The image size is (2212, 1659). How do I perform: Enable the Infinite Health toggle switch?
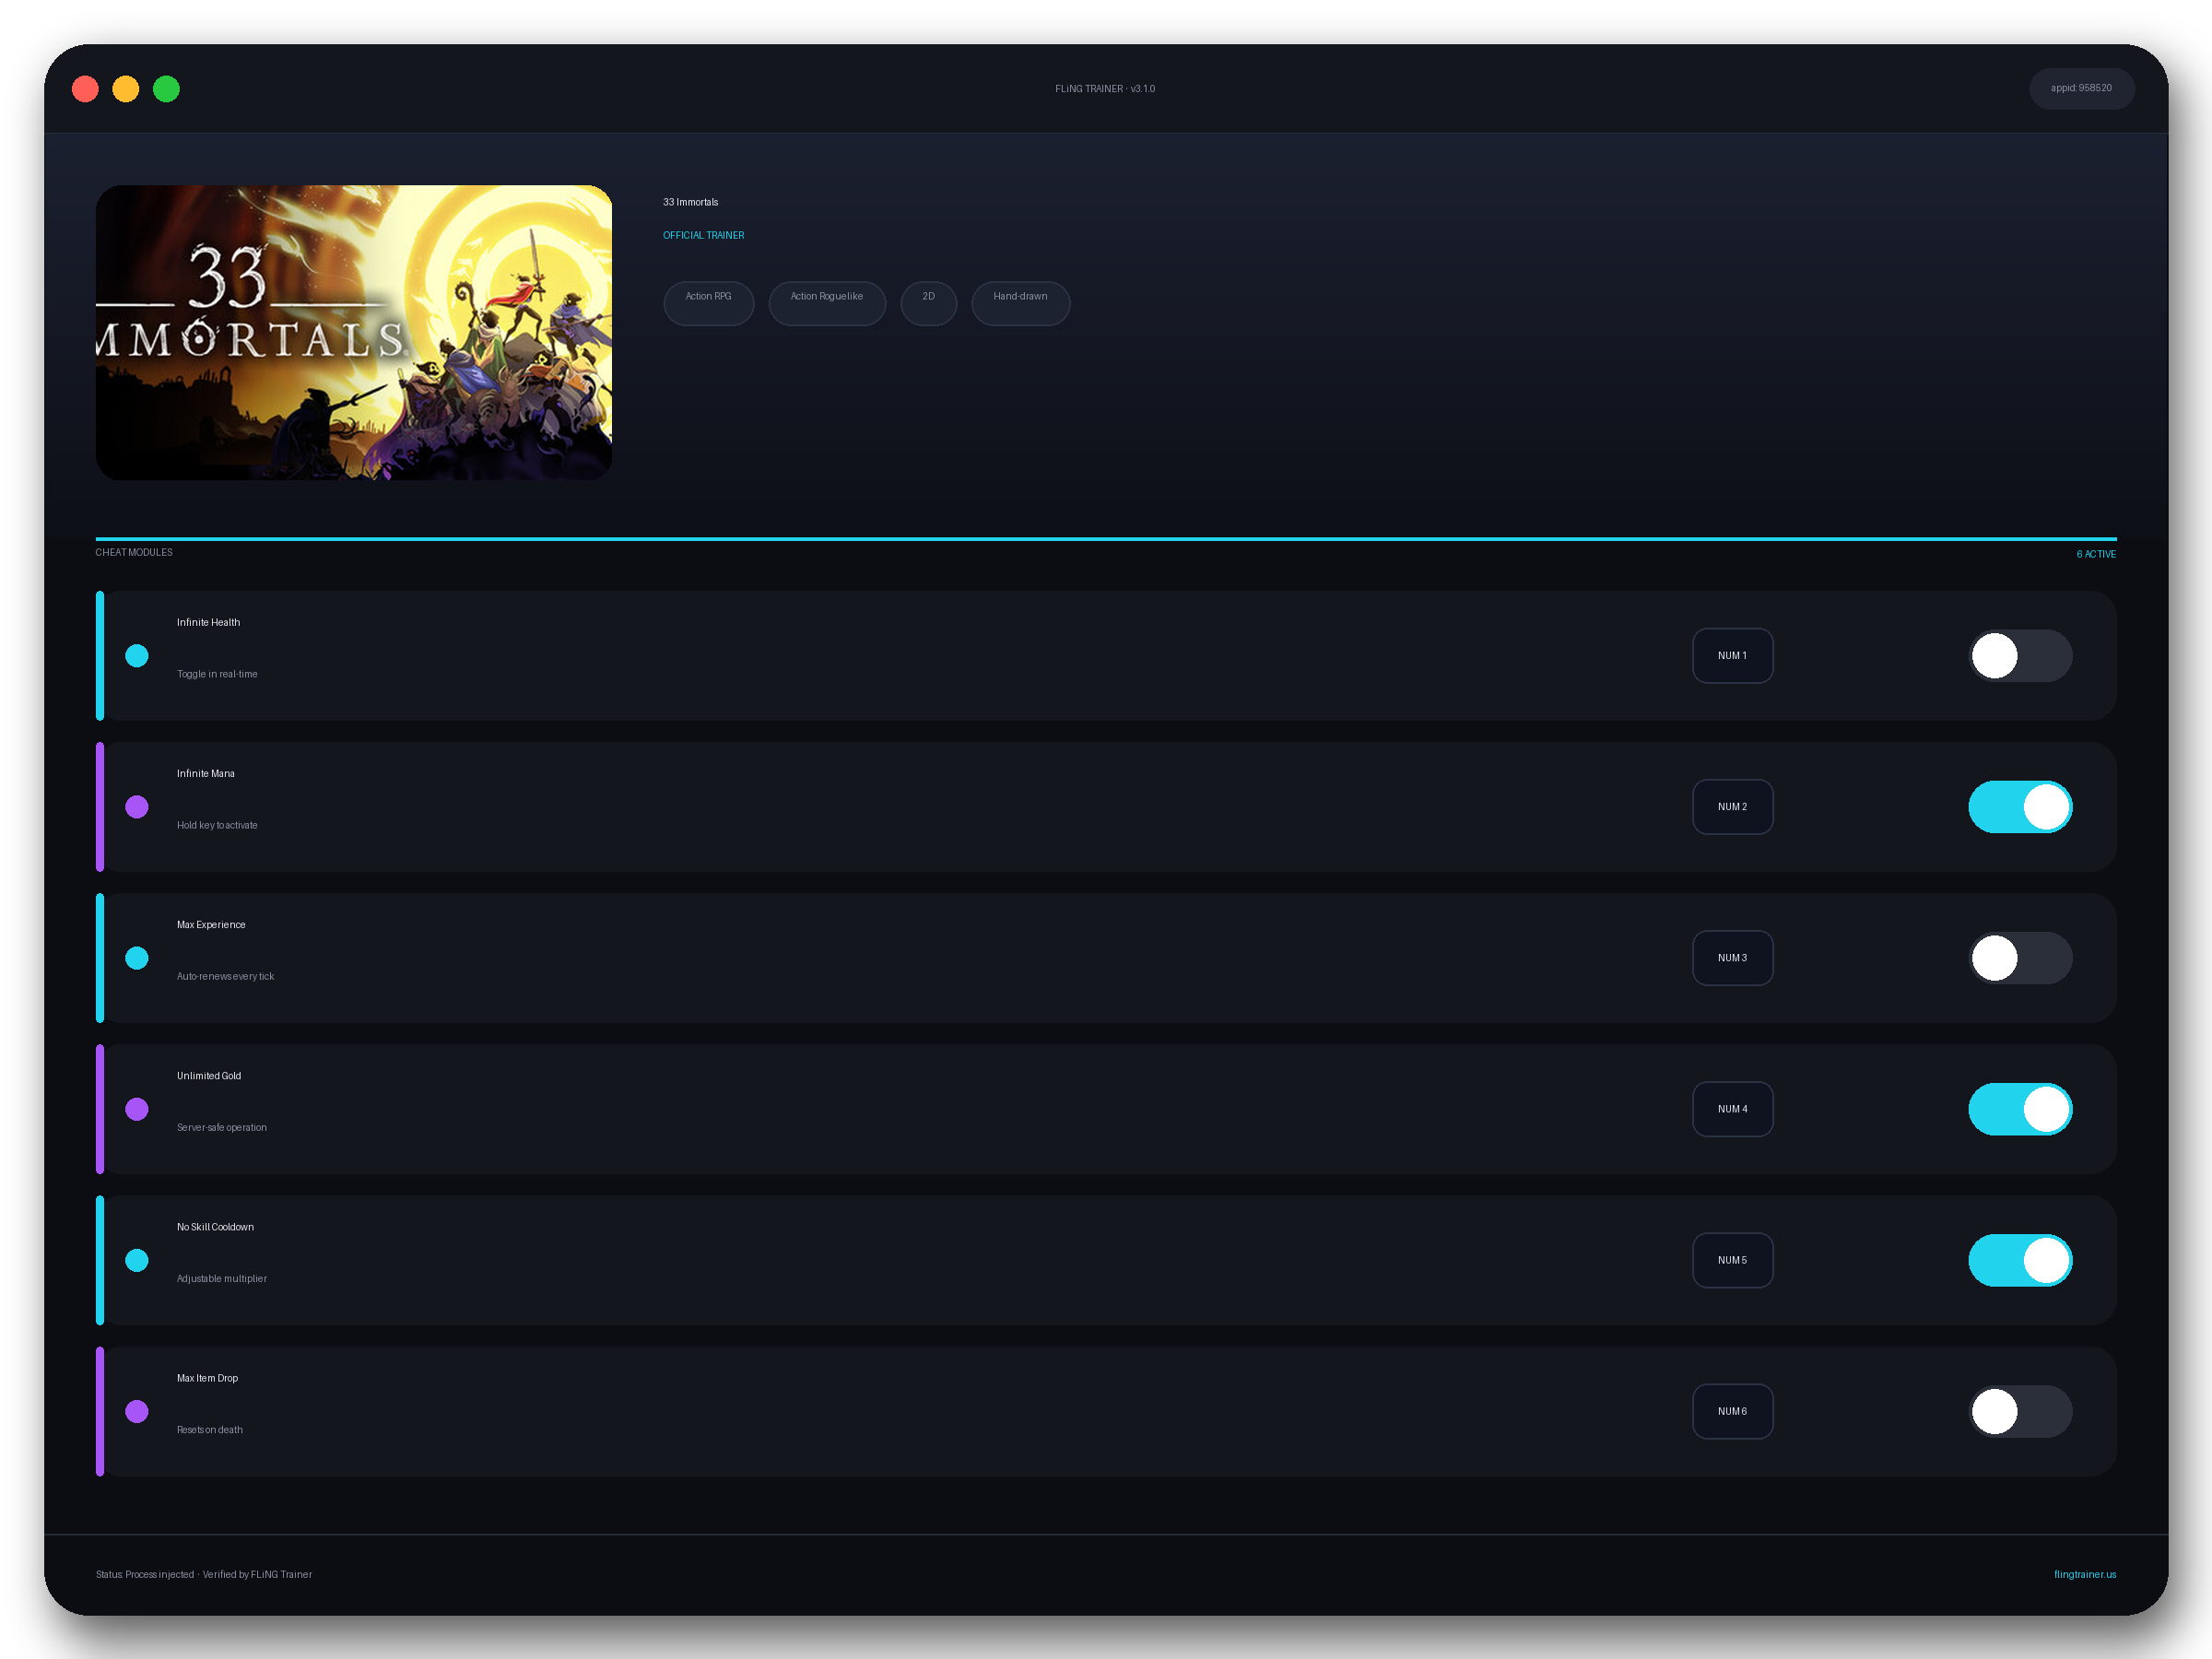click(x=2020, y=656)
